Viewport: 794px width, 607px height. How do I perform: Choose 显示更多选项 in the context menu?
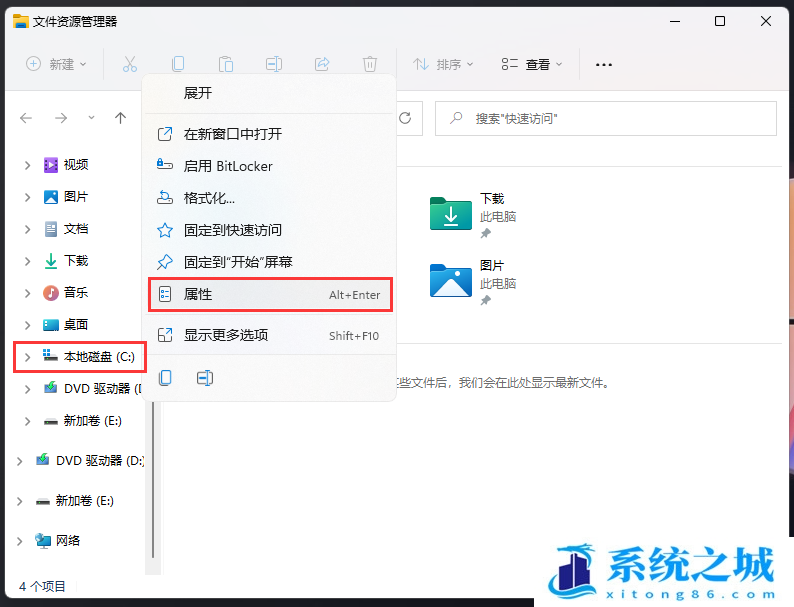(x=270, y=335)
